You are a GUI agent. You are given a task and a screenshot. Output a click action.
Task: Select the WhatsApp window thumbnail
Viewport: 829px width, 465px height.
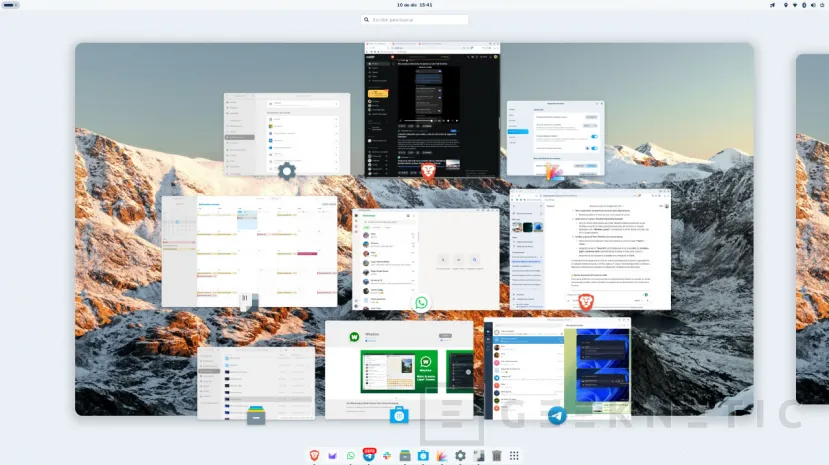(426, 259)
